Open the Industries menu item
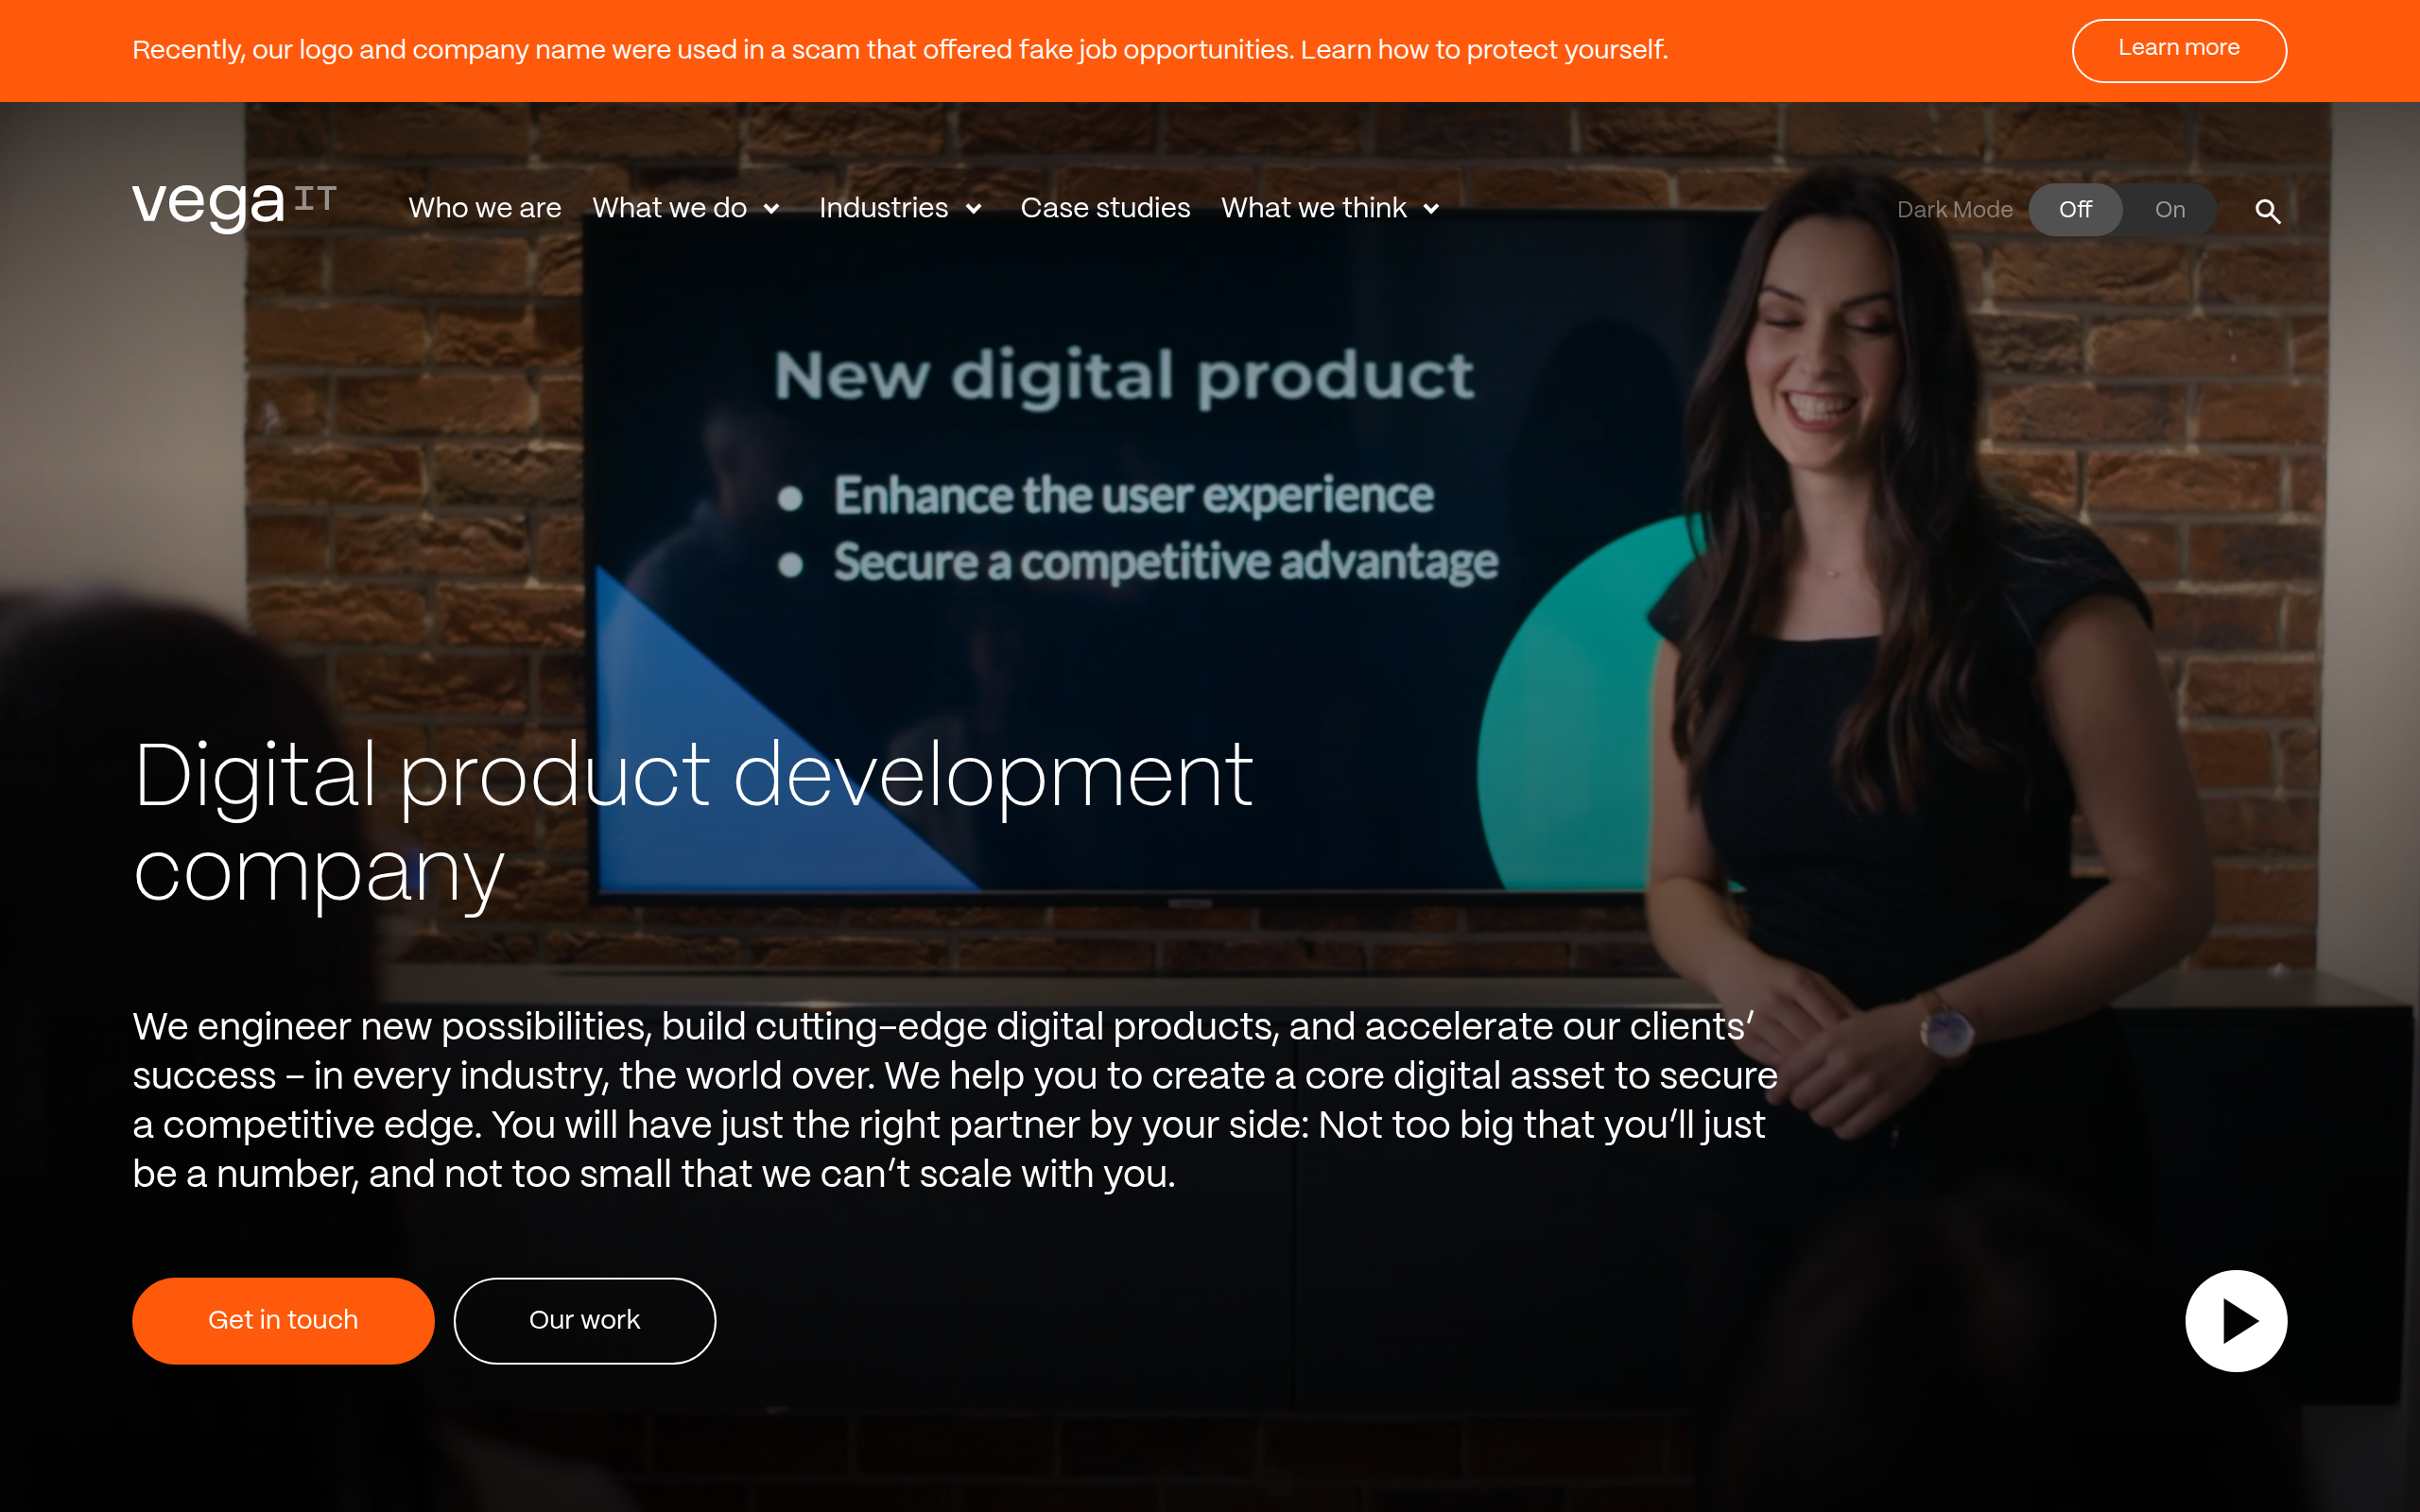 883,208
